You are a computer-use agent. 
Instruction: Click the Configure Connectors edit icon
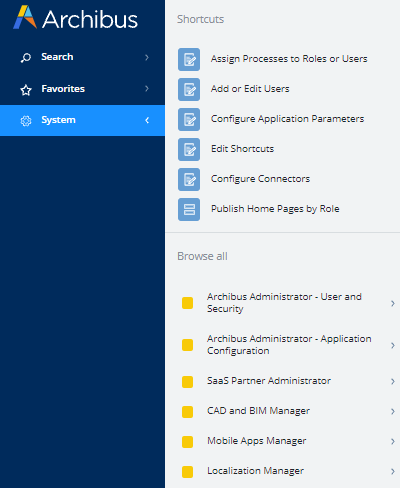coord(189,179)
